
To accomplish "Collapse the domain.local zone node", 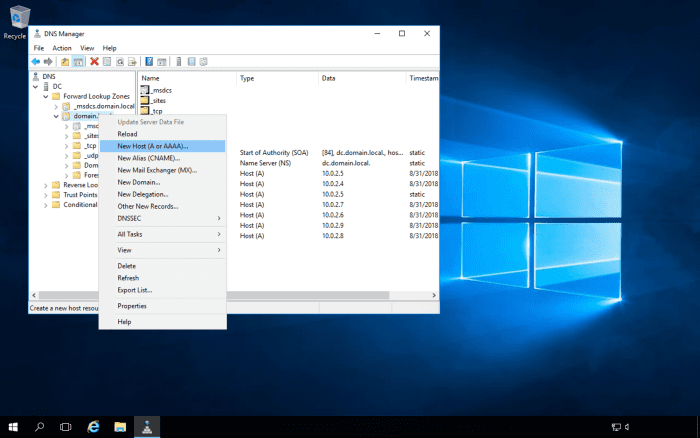I will [x=56, y=116].
